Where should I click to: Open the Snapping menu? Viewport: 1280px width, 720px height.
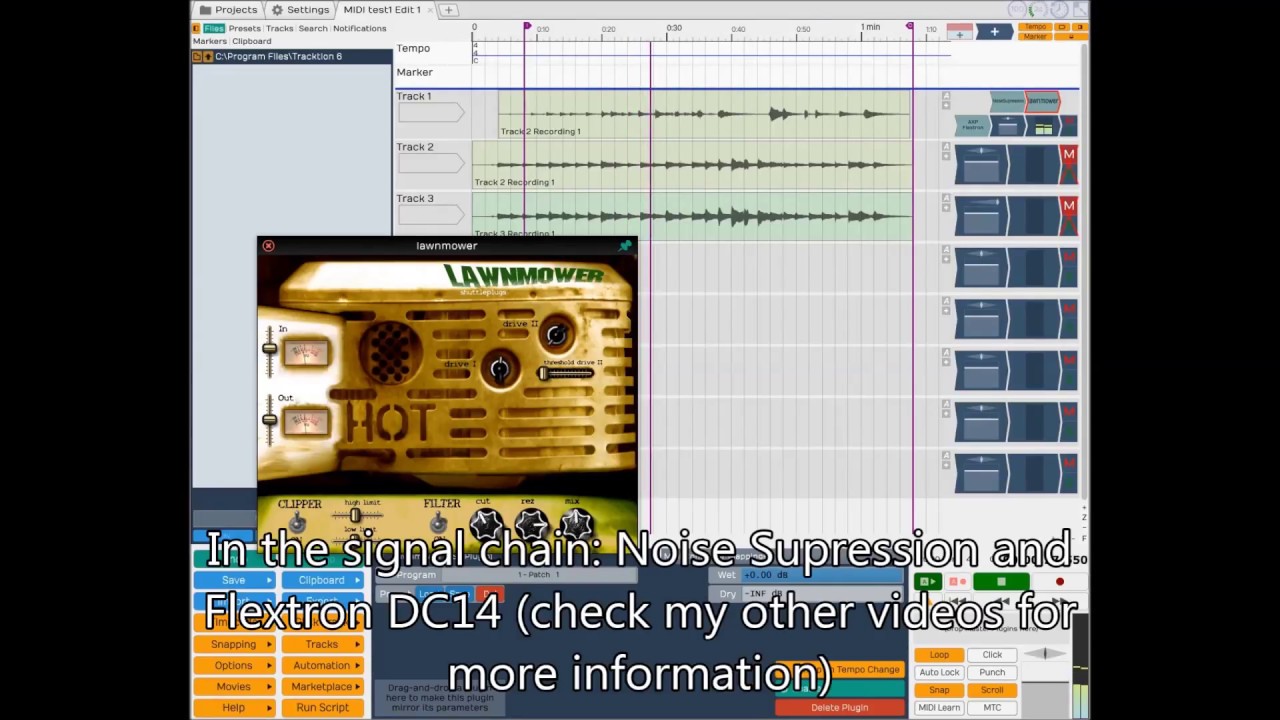(233, 644)
